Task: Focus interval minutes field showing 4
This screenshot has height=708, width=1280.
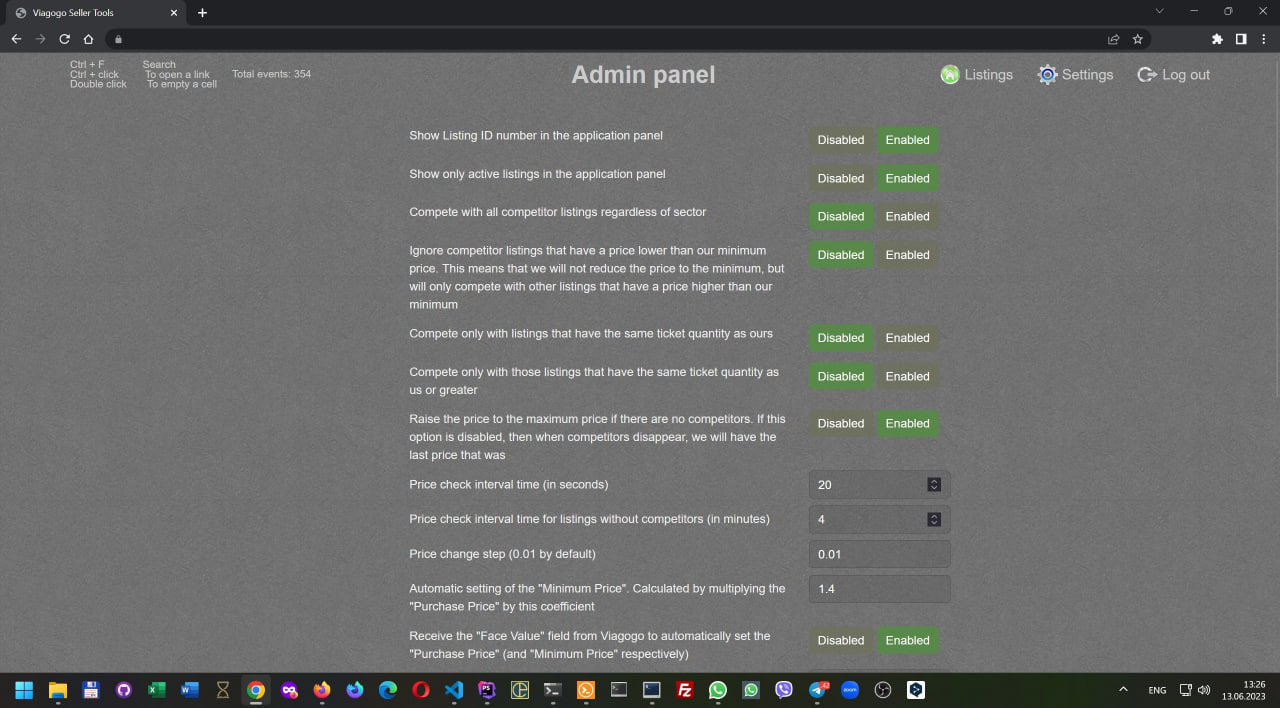Action: tap(879, 519)
